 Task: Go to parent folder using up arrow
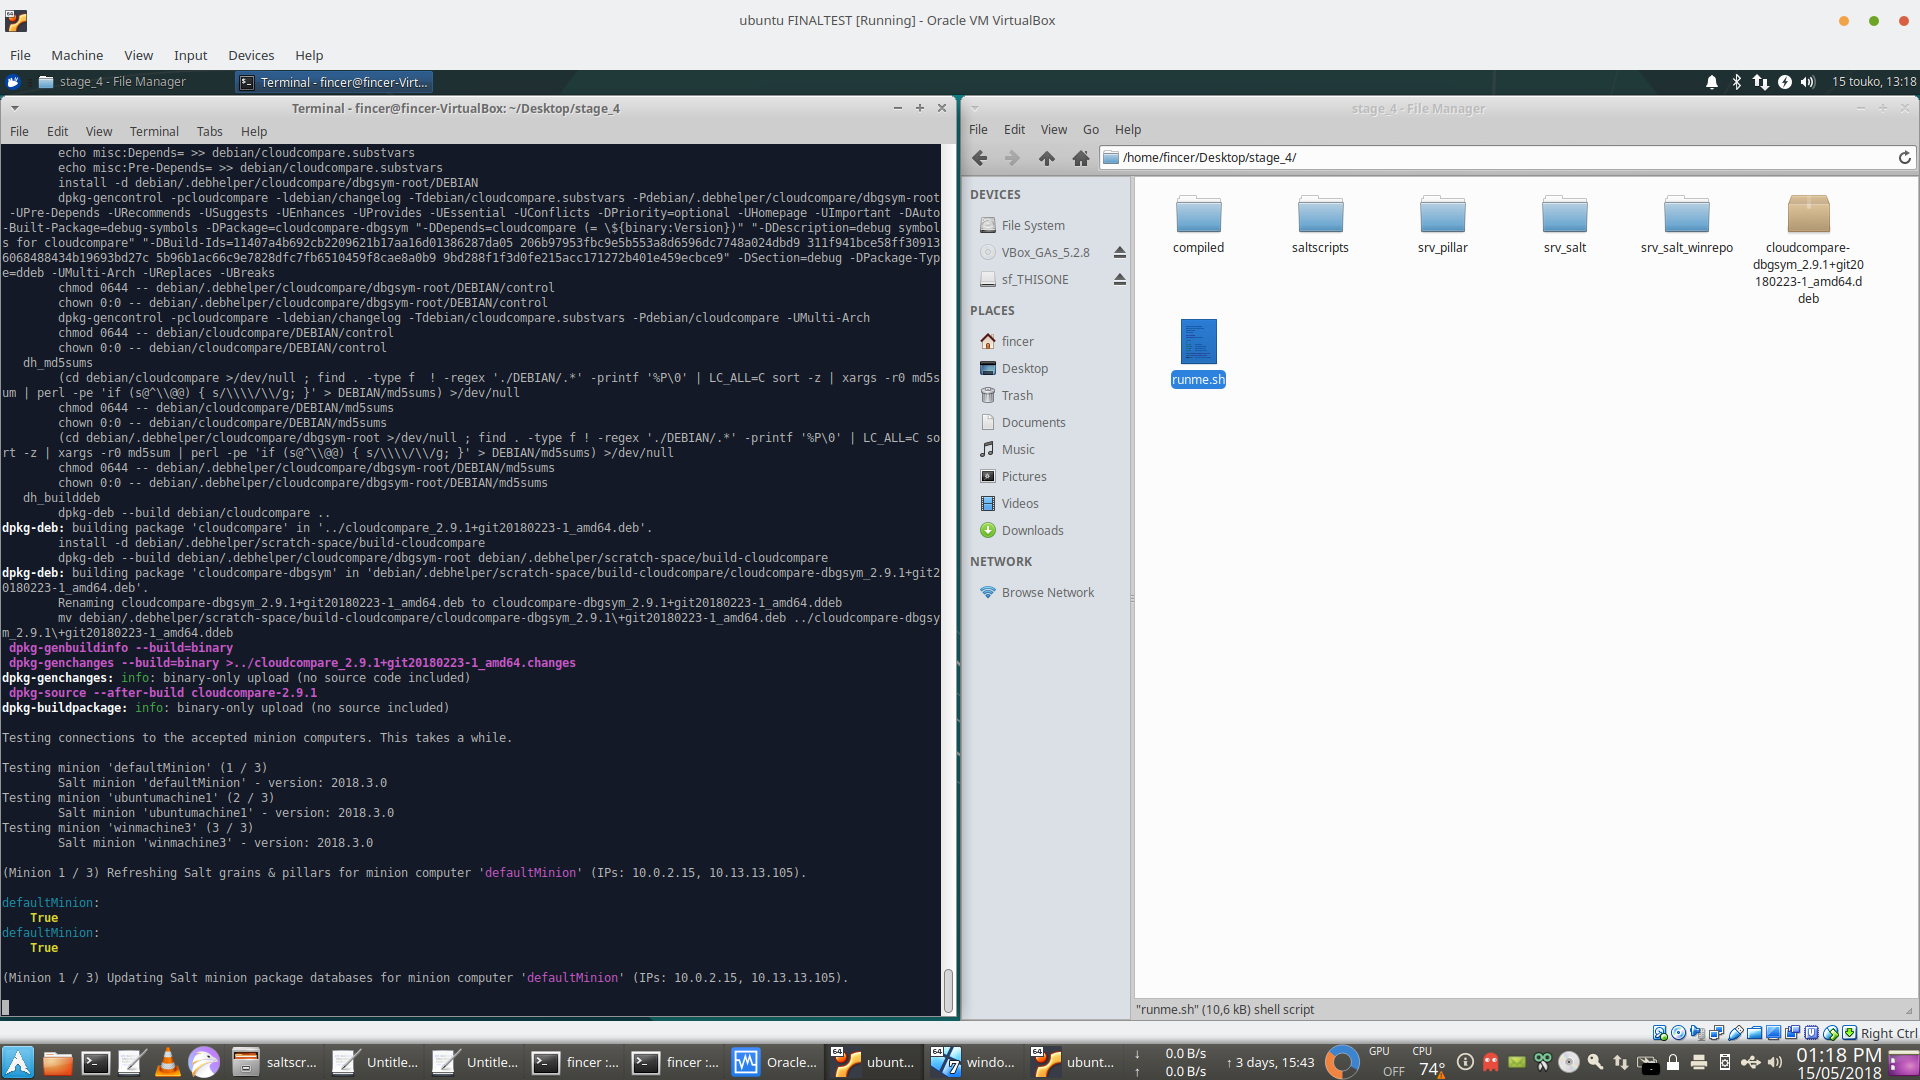click(x=1046, y=158)
